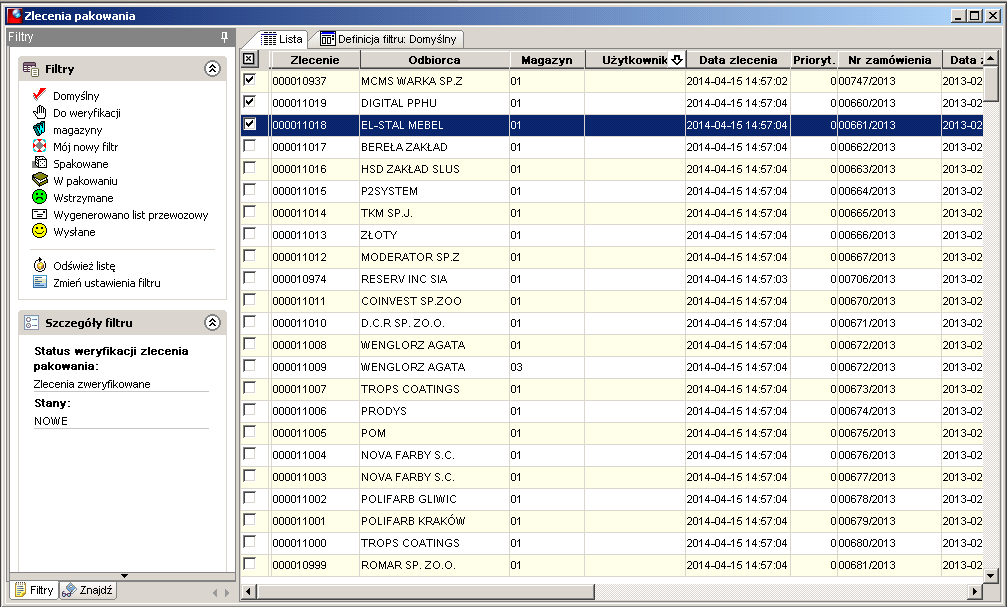Viewport: 1007px width, 607px height.
Task: Click the Spakowane box icon
Action: pyautogui.click(x=40, y=163)
